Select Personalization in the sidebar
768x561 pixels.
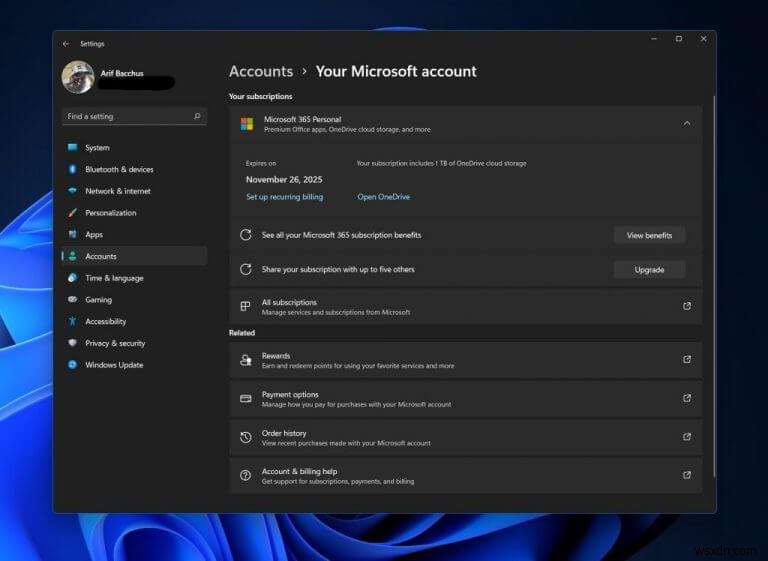pos(134,213)
